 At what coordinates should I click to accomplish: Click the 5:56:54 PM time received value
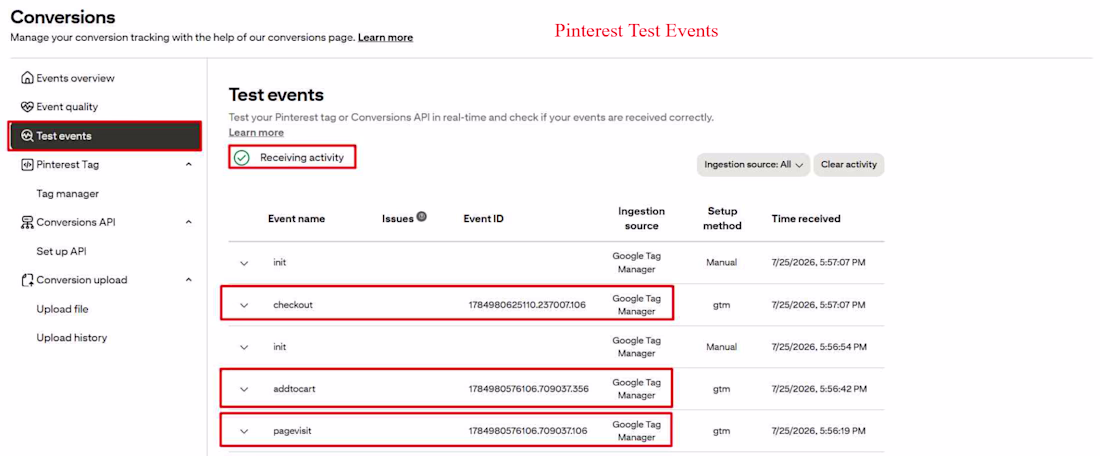click(819, 347)
